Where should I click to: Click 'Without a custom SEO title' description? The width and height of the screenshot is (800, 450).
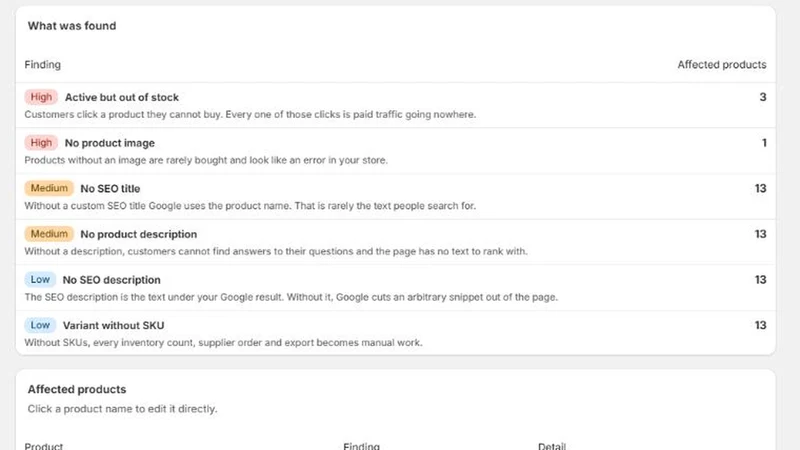[250, 206]
